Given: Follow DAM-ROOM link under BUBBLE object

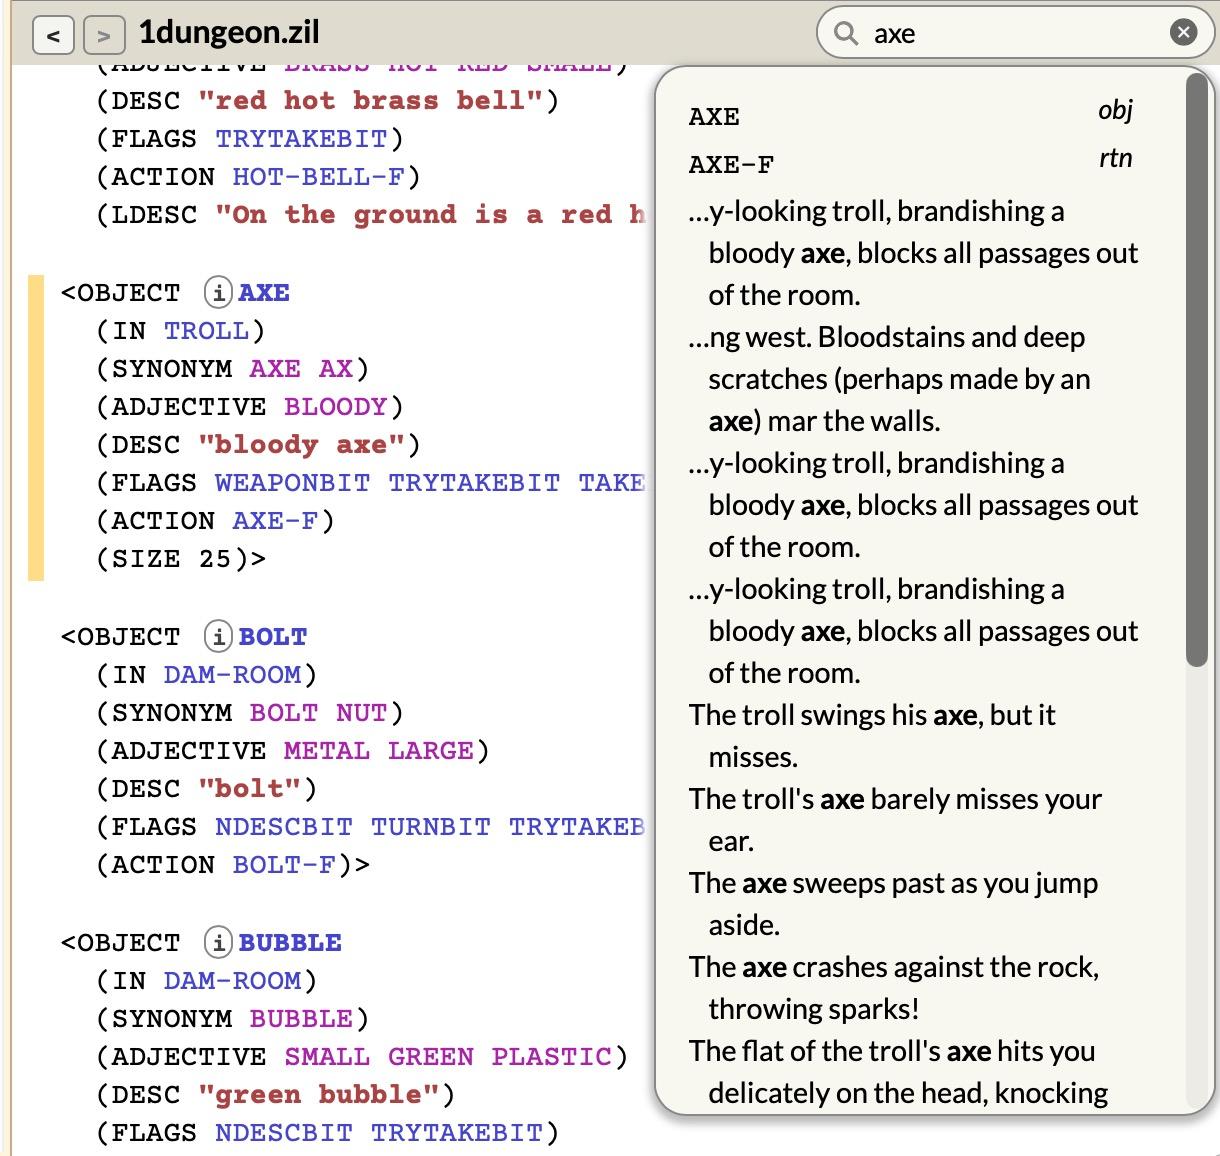Looking at the screenshot, I should click(x=232, y=981).
